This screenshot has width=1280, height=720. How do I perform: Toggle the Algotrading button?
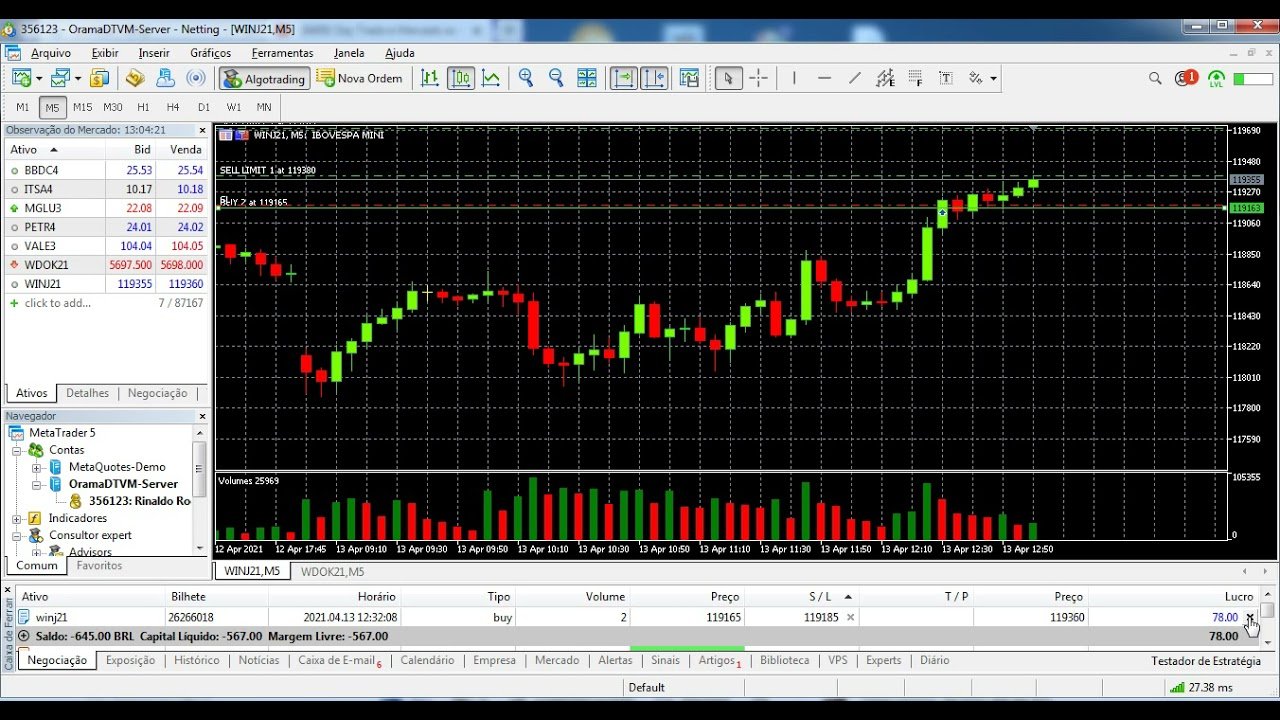(263, 78)
